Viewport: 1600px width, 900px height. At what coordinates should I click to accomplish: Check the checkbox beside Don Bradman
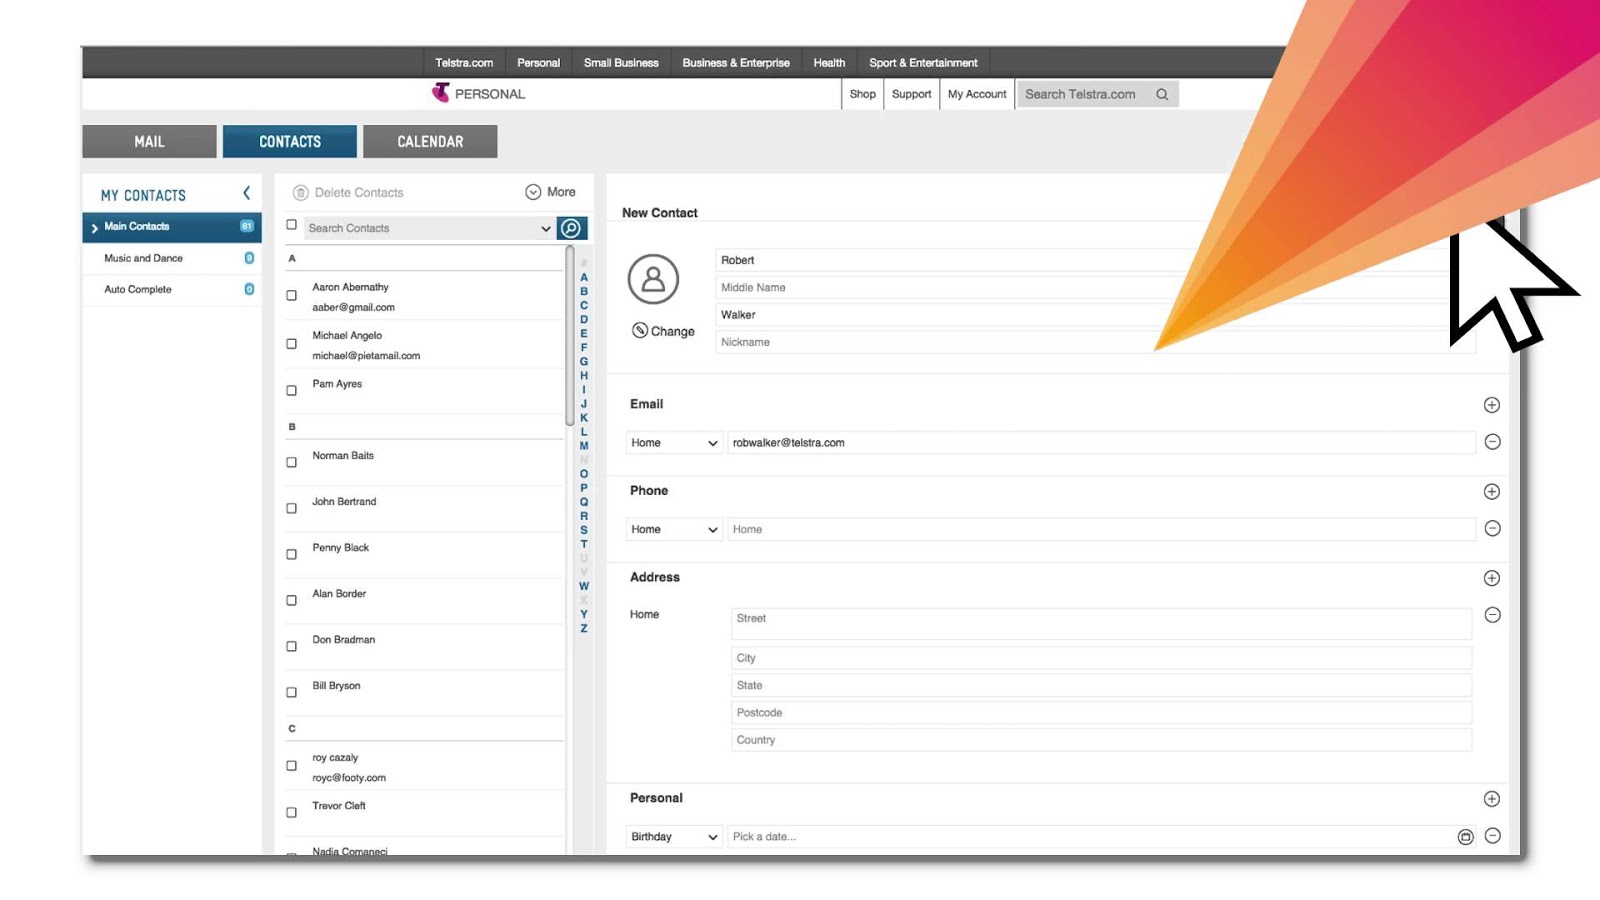pyautogui.click(x=291, y=646)
